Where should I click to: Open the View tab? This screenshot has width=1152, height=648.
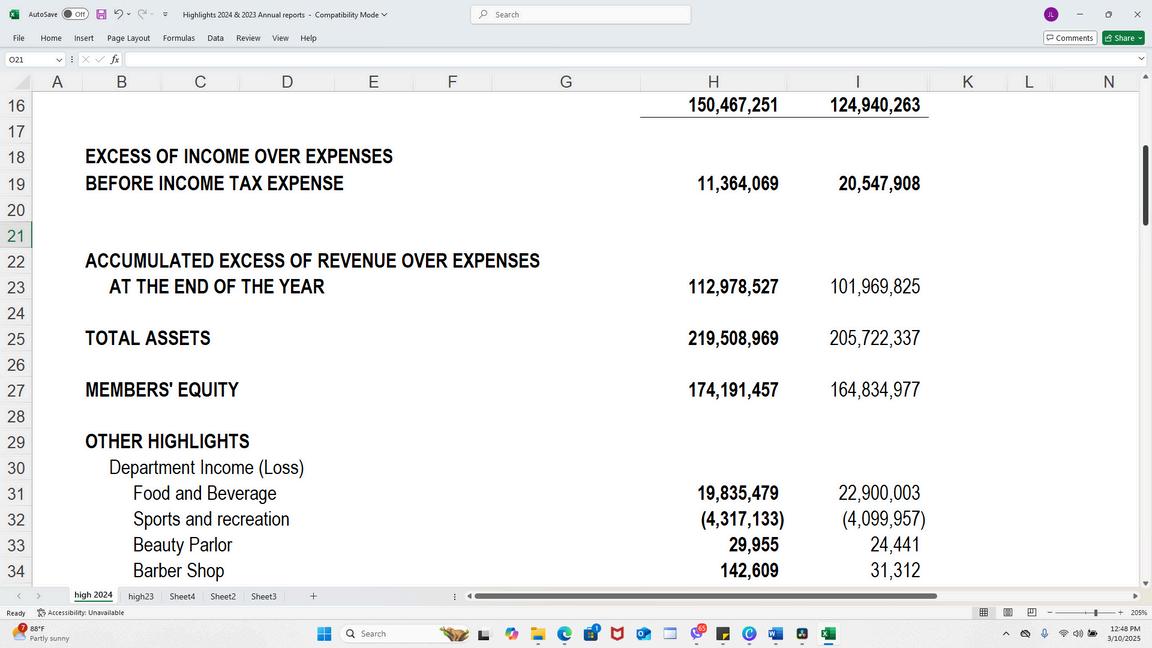point(281,38)
